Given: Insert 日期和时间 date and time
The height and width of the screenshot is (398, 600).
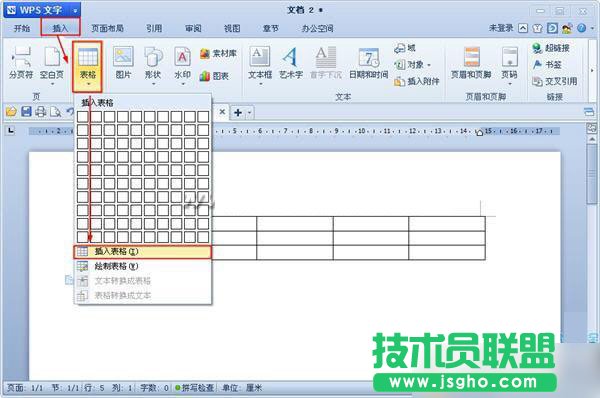Looking at the screenshot, I should coord(368,62).
